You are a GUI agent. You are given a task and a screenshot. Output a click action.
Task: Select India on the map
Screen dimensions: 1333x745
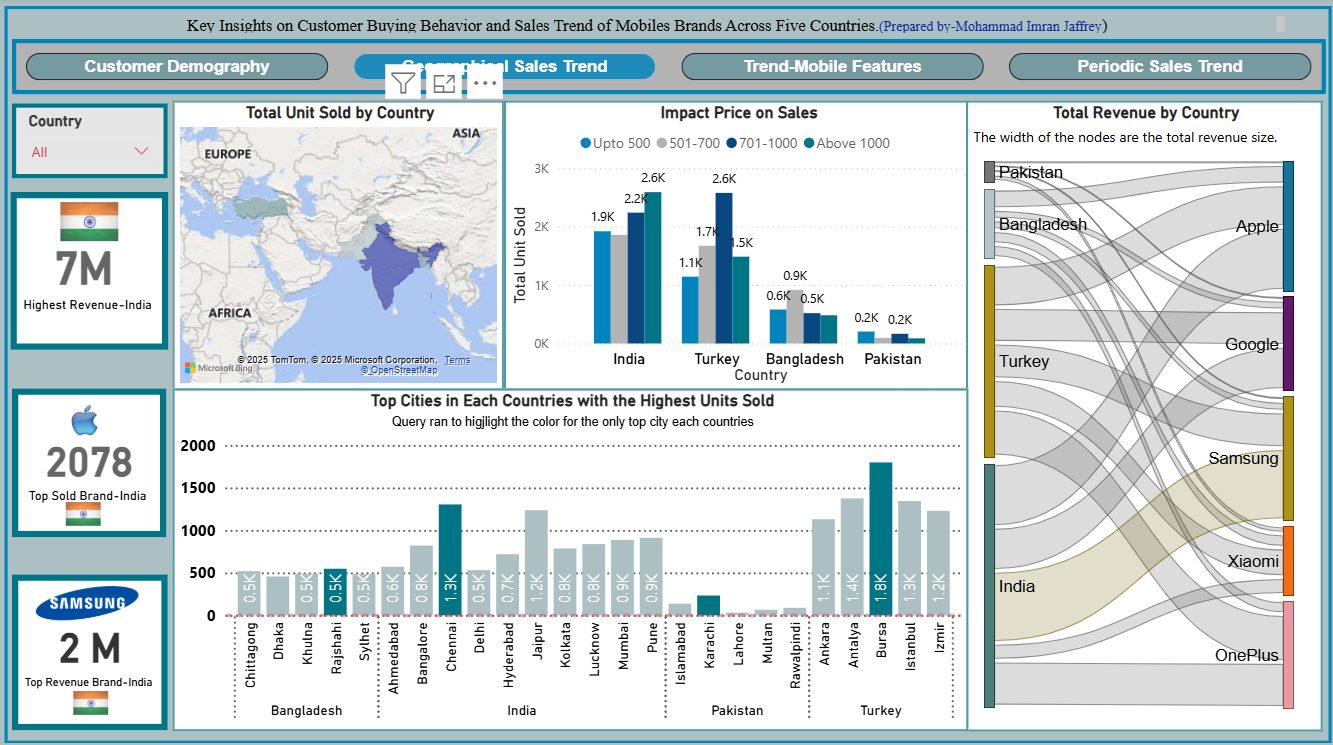(x=388, y=262)
